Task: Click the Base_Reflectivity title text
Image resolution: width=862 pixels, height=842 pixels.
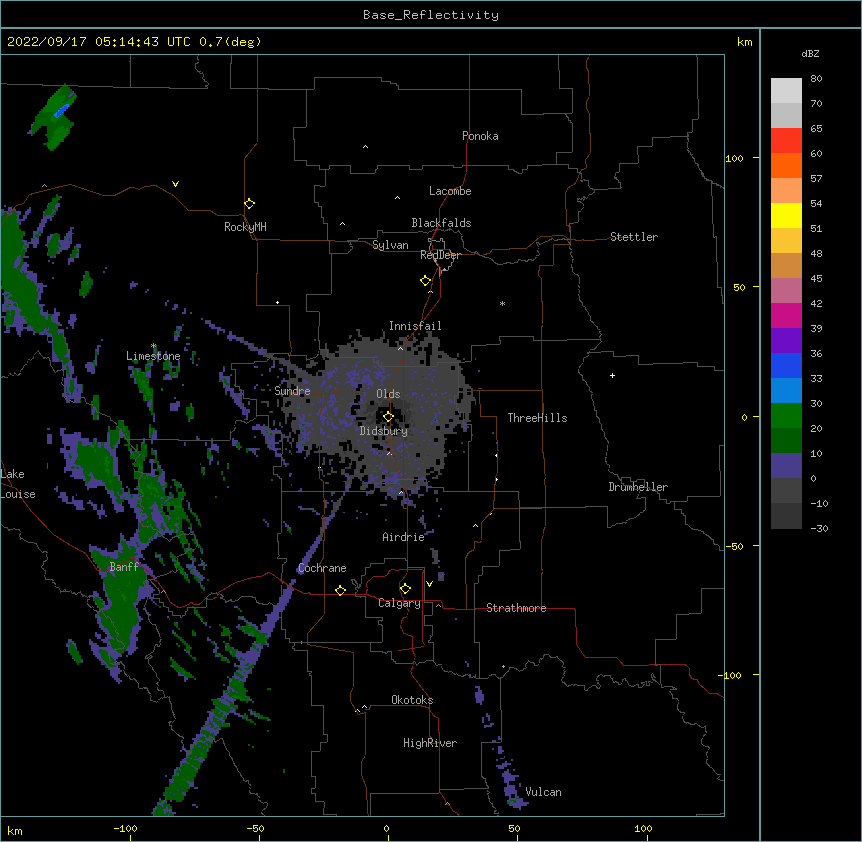Action: (431, 15)
